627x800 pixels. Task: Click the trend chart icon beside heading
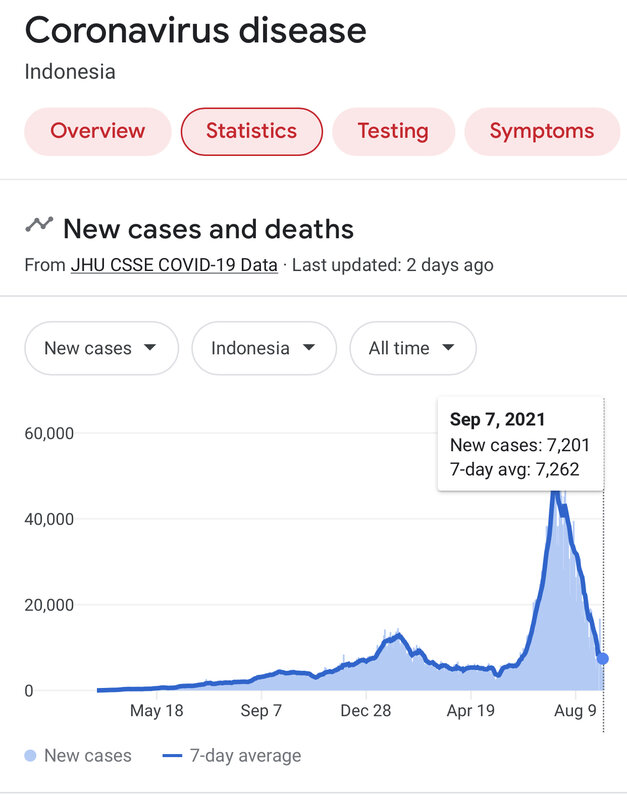pyautogui.click(x=39, y=225)
